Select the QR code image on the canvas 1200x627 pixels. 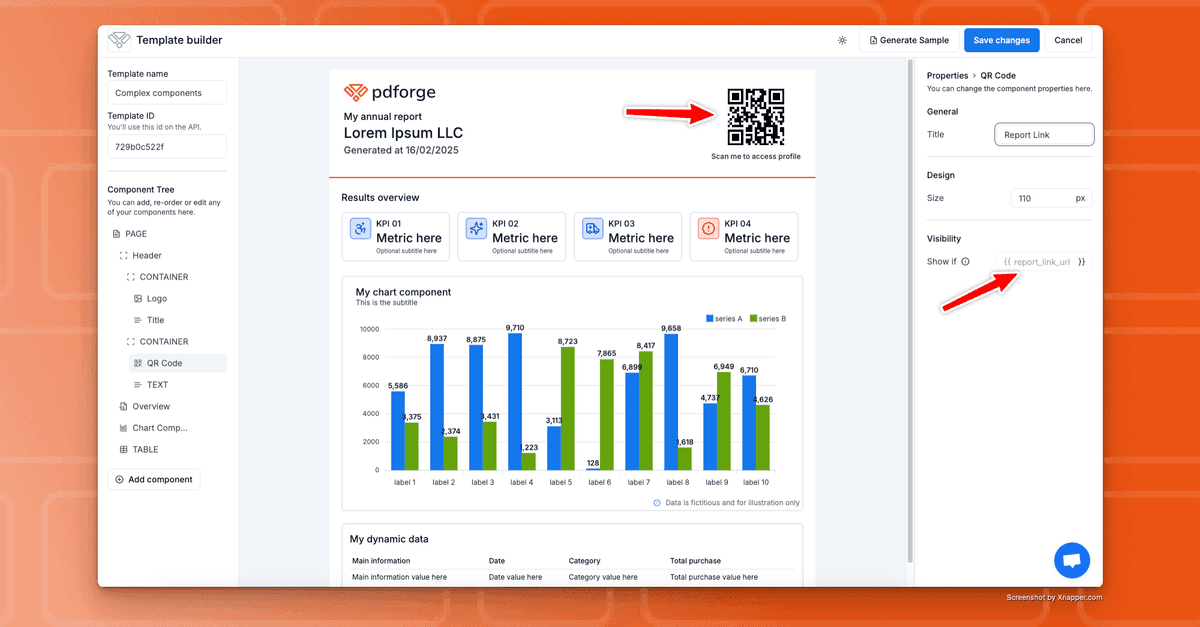click(x=755, y=117)
